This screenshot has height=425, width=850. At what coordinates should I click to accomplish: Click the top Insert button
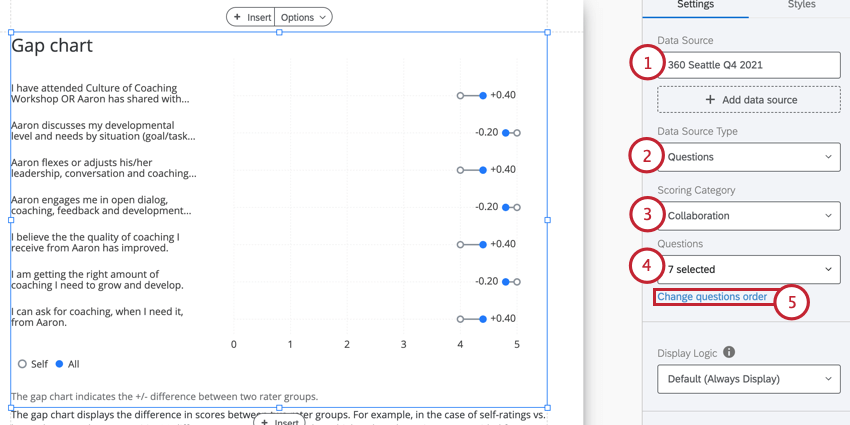point(251,17)
